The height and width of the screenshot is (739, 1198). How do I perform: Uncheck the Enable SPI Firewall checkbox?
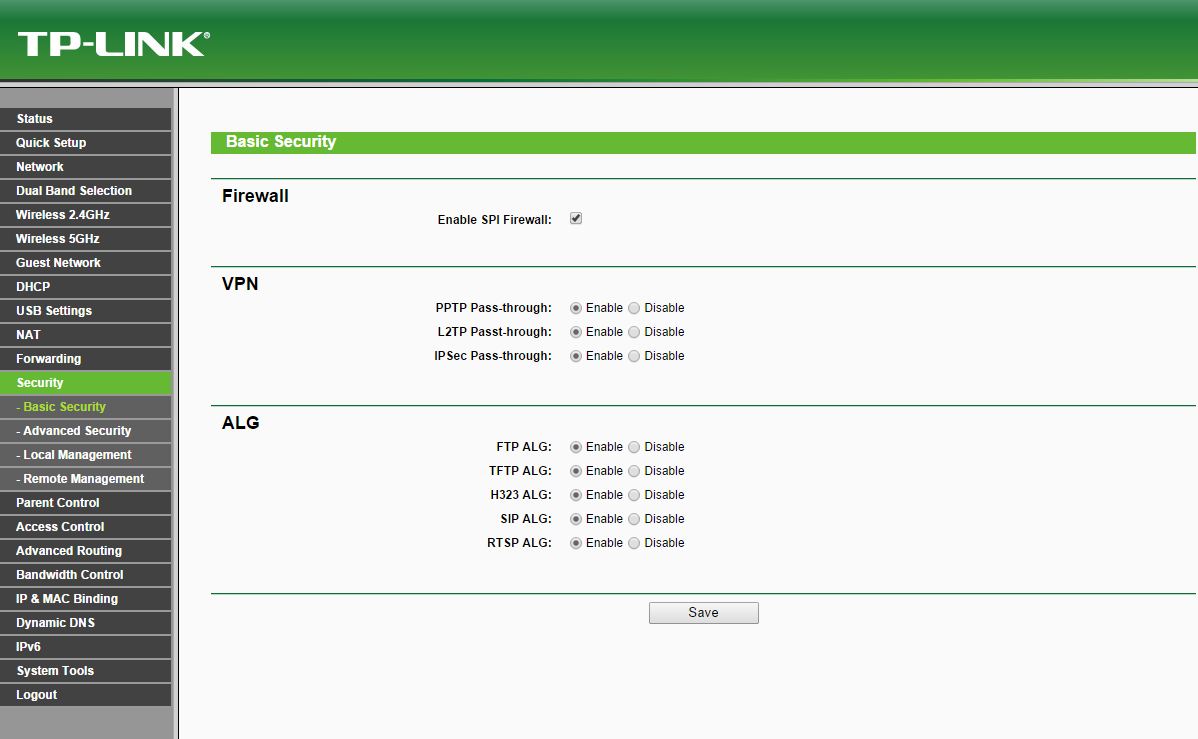576,218
